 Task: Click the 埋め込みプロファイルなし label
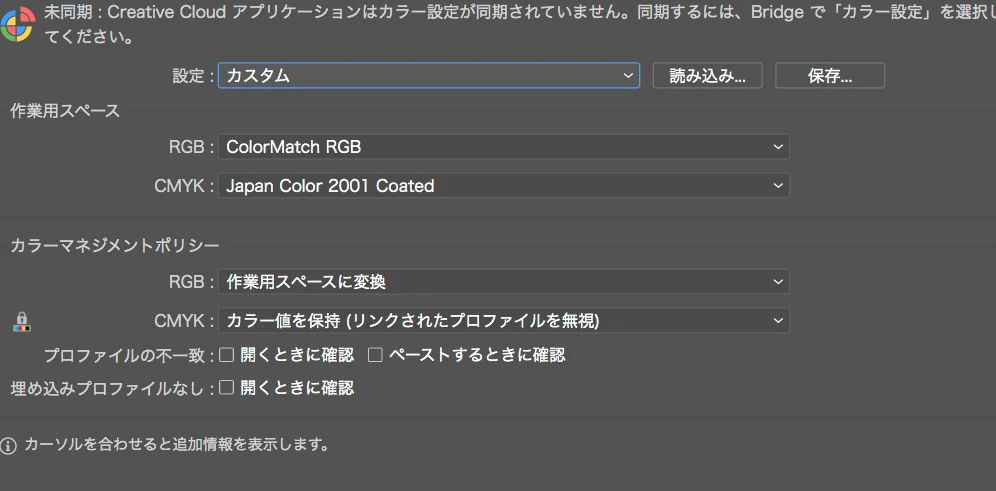click(x=112, y=389)
